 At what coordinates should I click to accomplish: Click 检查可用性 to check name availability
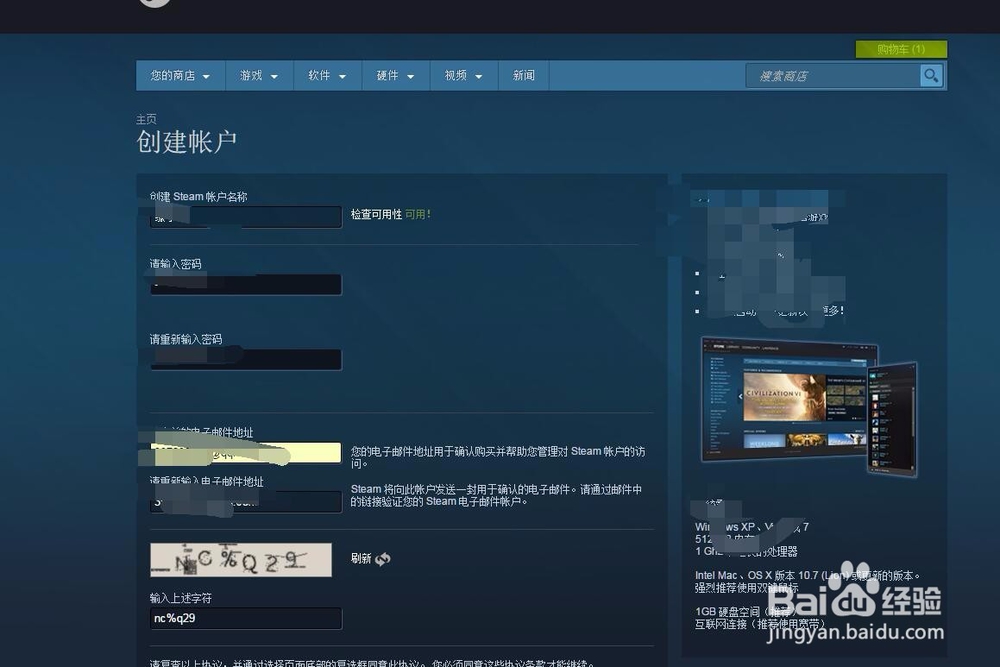coord(376,214)
